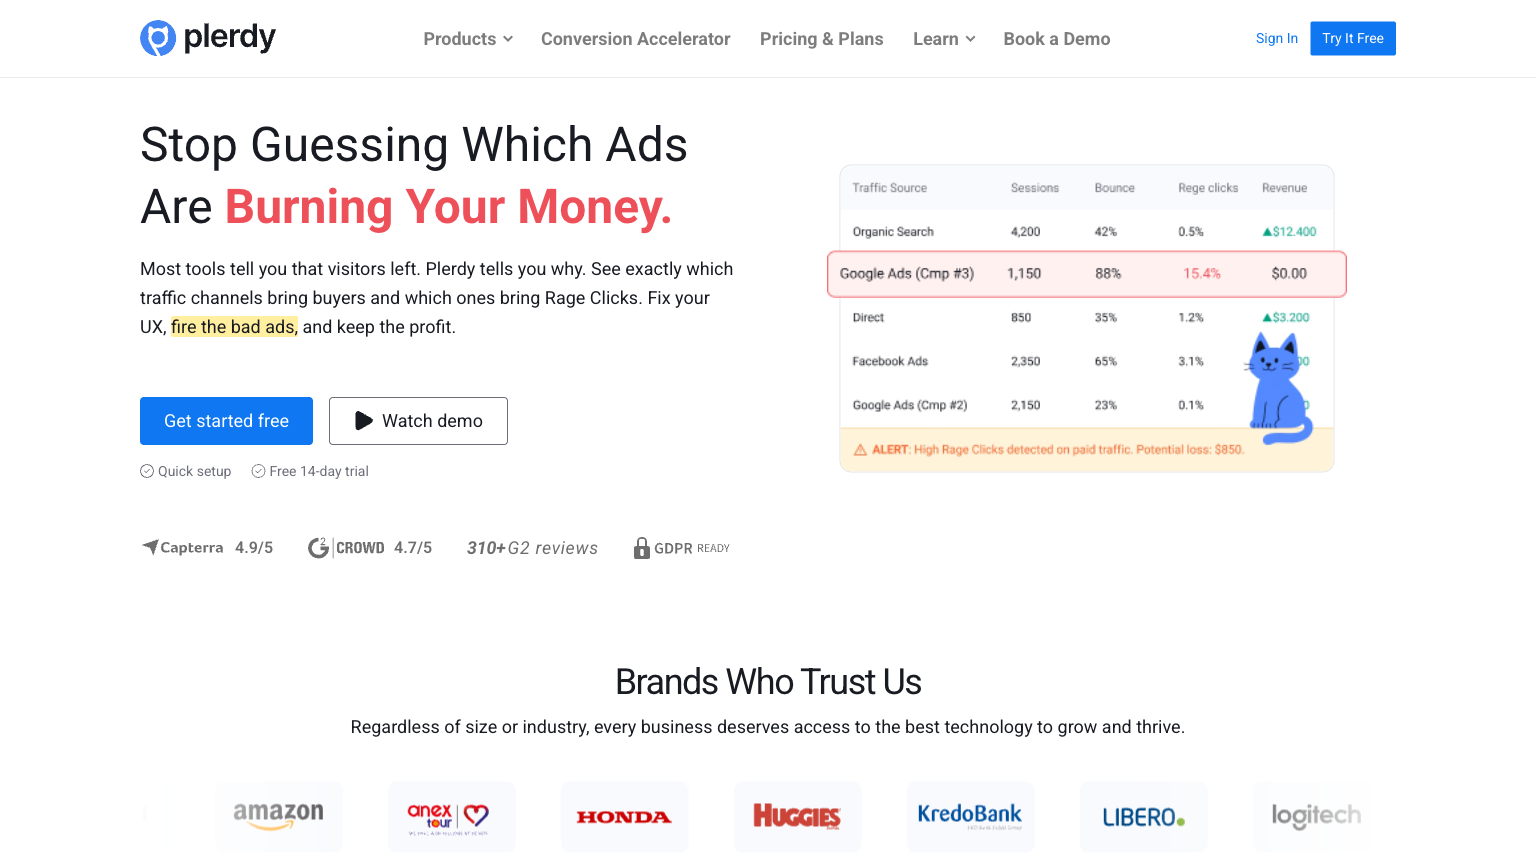This screenshot has width=1536, height=864.
Task: Expand the Learn dropdown menu
Action: (x=943, y=39)
